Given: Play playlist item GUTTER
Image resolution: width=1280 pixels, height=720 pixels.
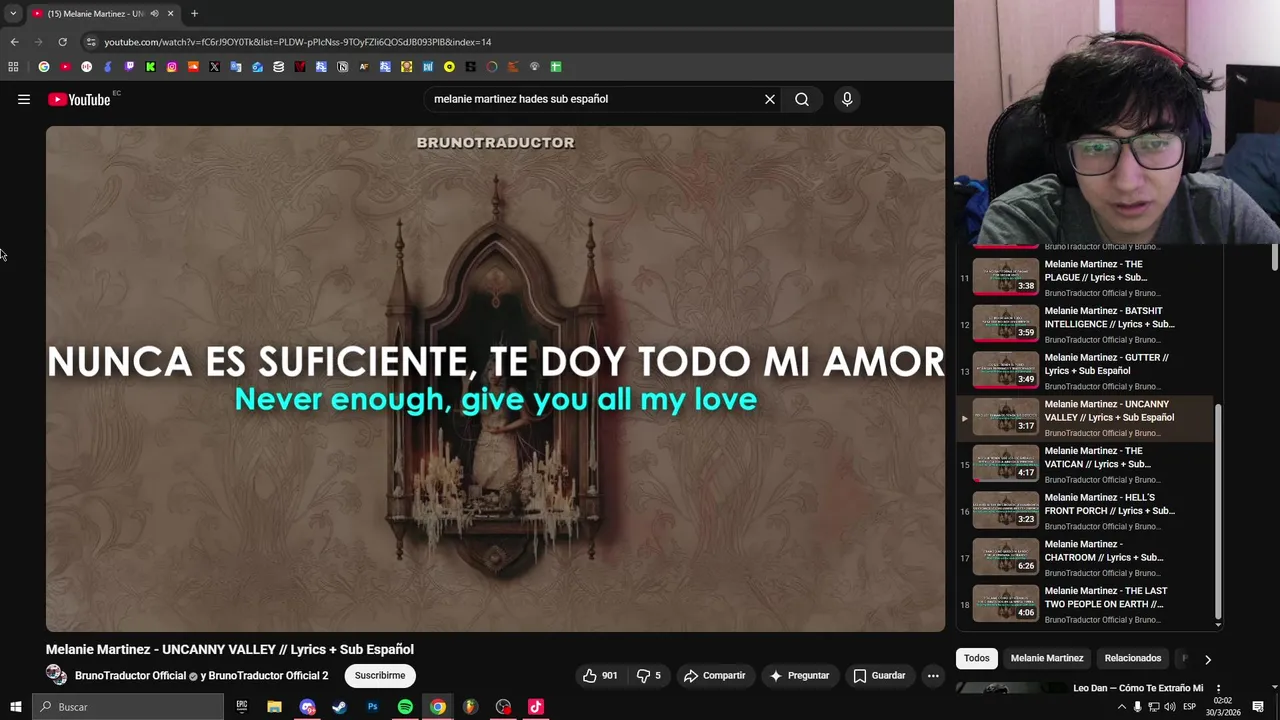Looking at the screenshot, I should 1086,371.
